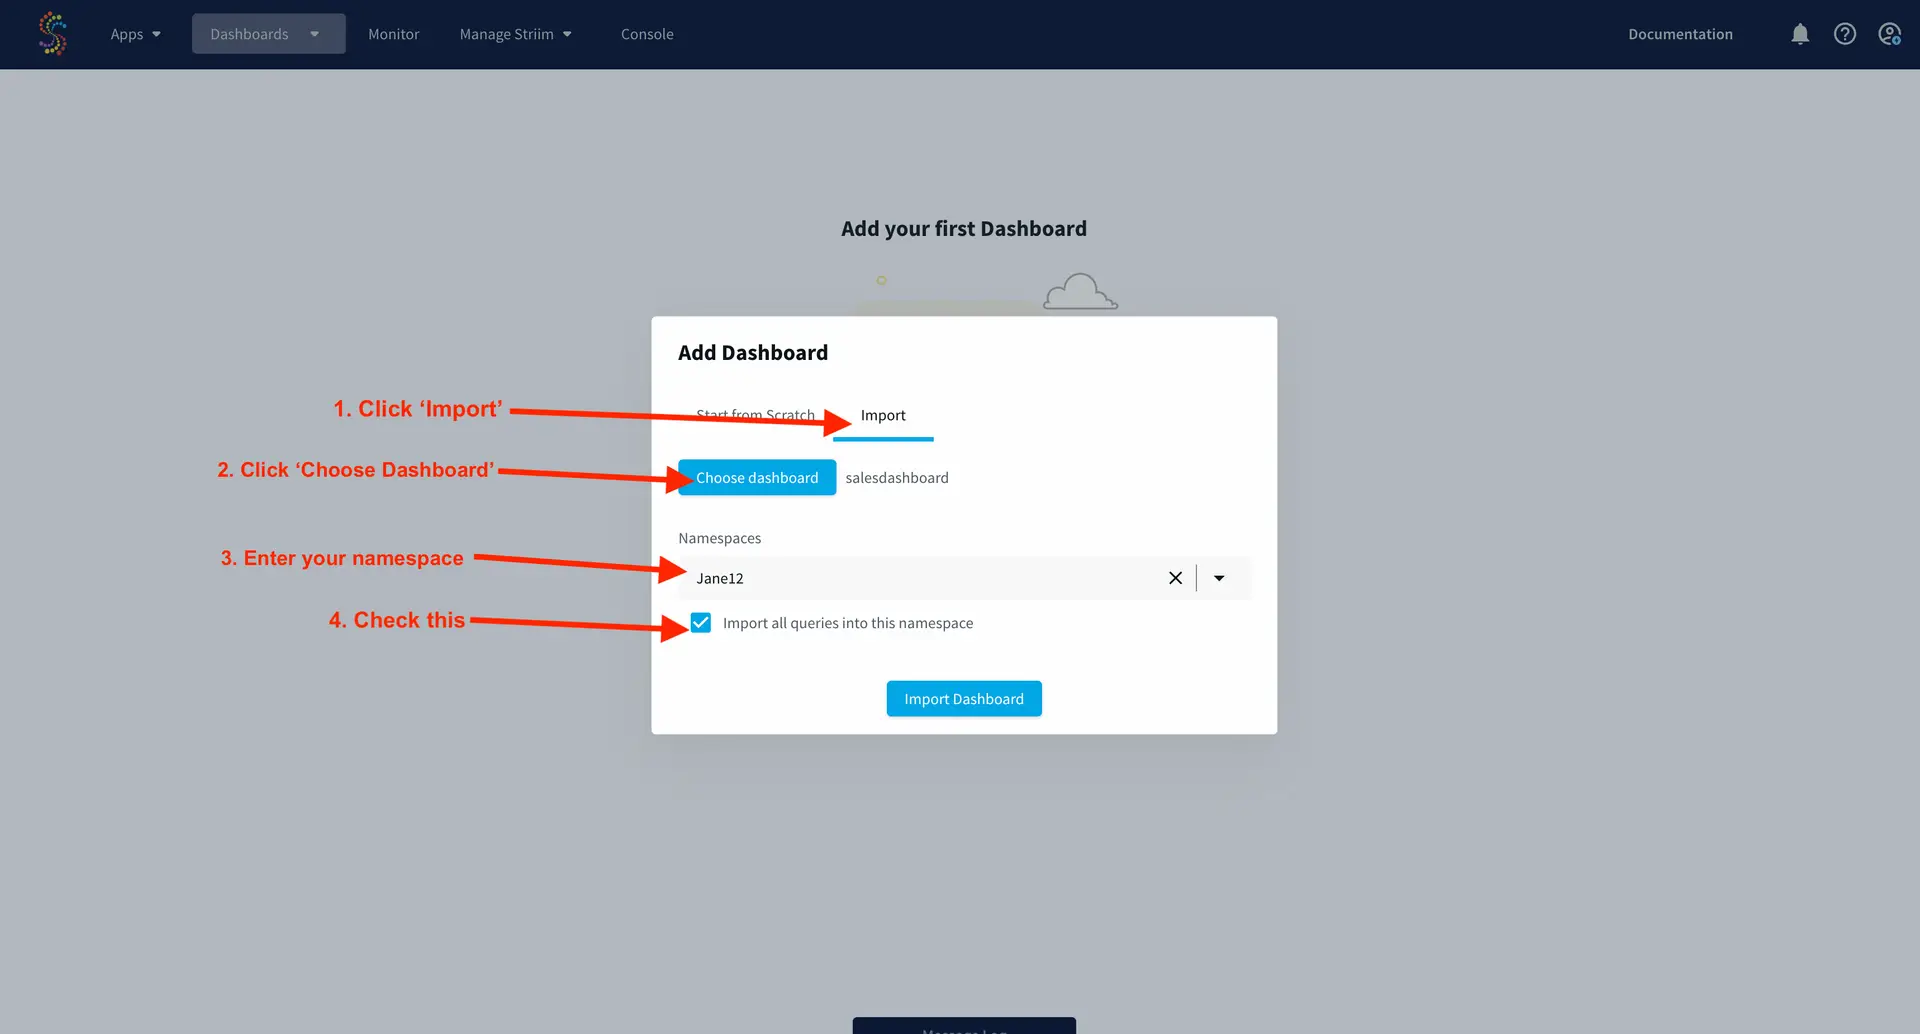Go to the Monitor page

(x=393, y=34)
